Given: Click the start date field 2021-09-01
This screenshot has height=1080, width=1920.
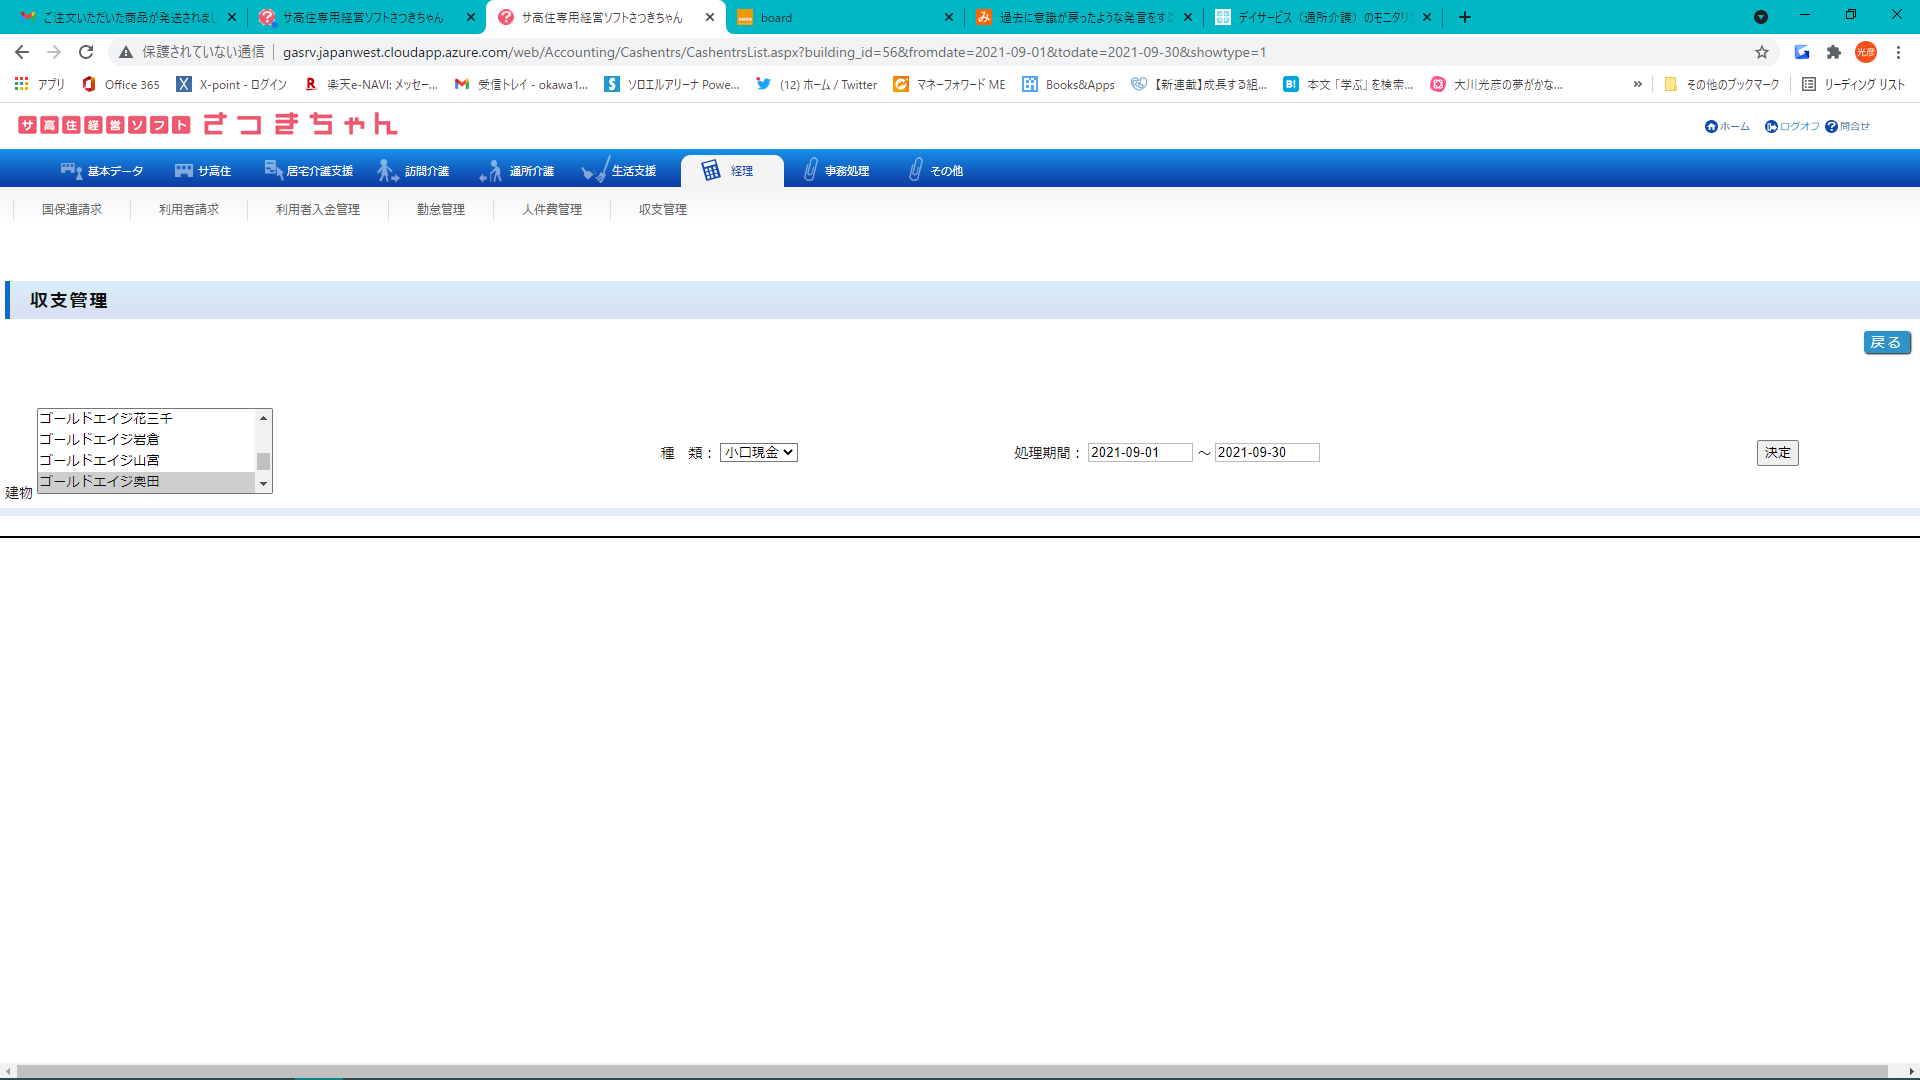Looking at the screenshot, I should point(1139,453).
